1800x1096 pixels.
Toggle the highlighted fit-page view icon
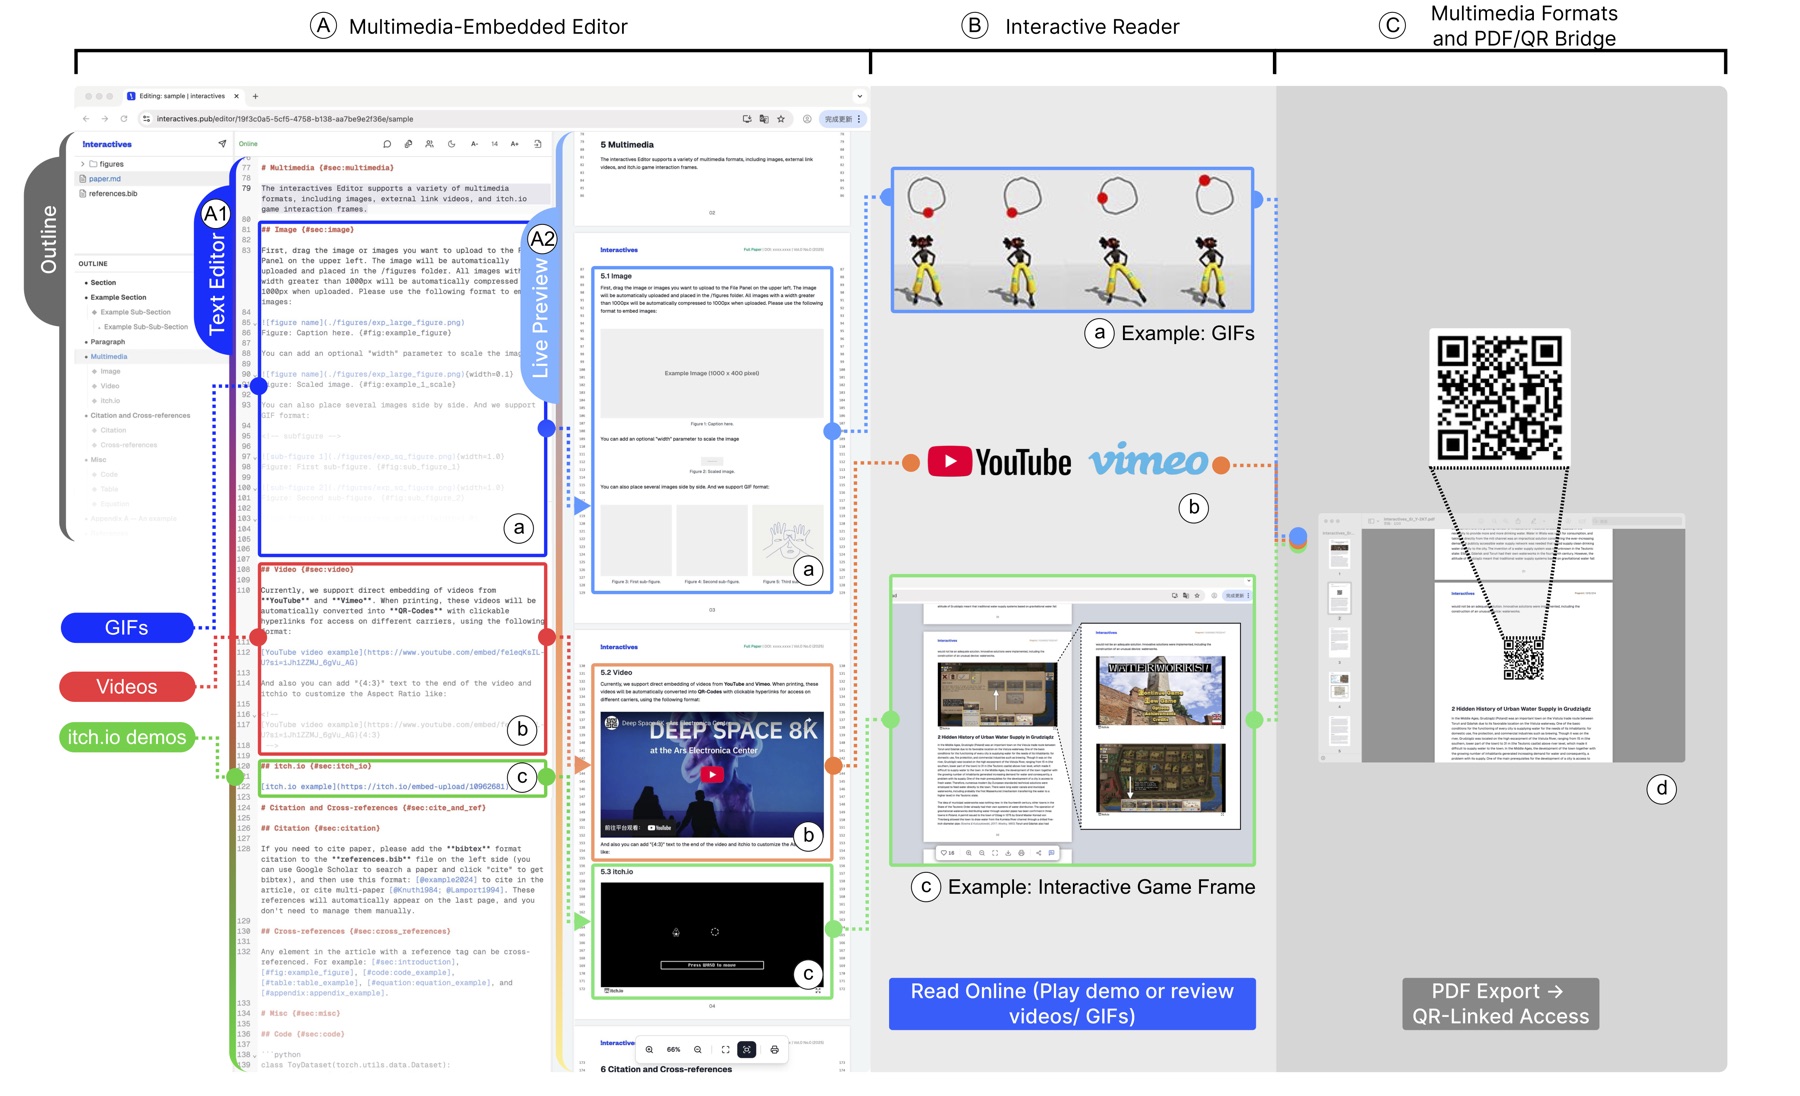[x=747, y=1050]
